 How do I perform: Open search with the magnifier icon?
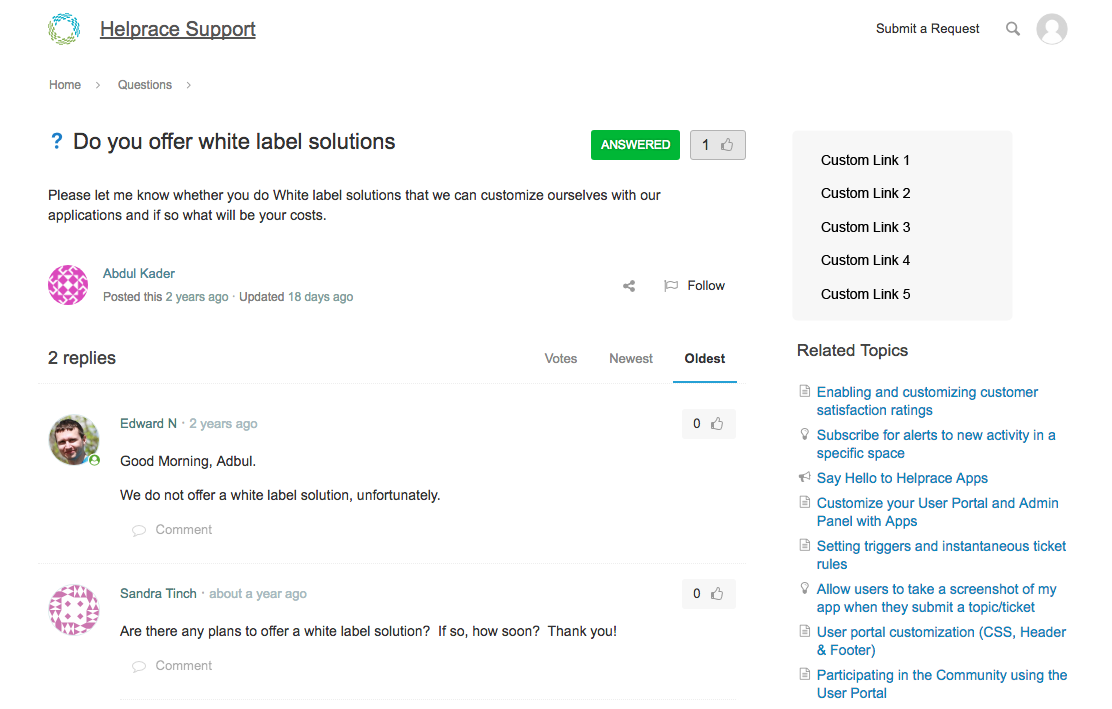pyautogui.click(x=1013, y=29)
